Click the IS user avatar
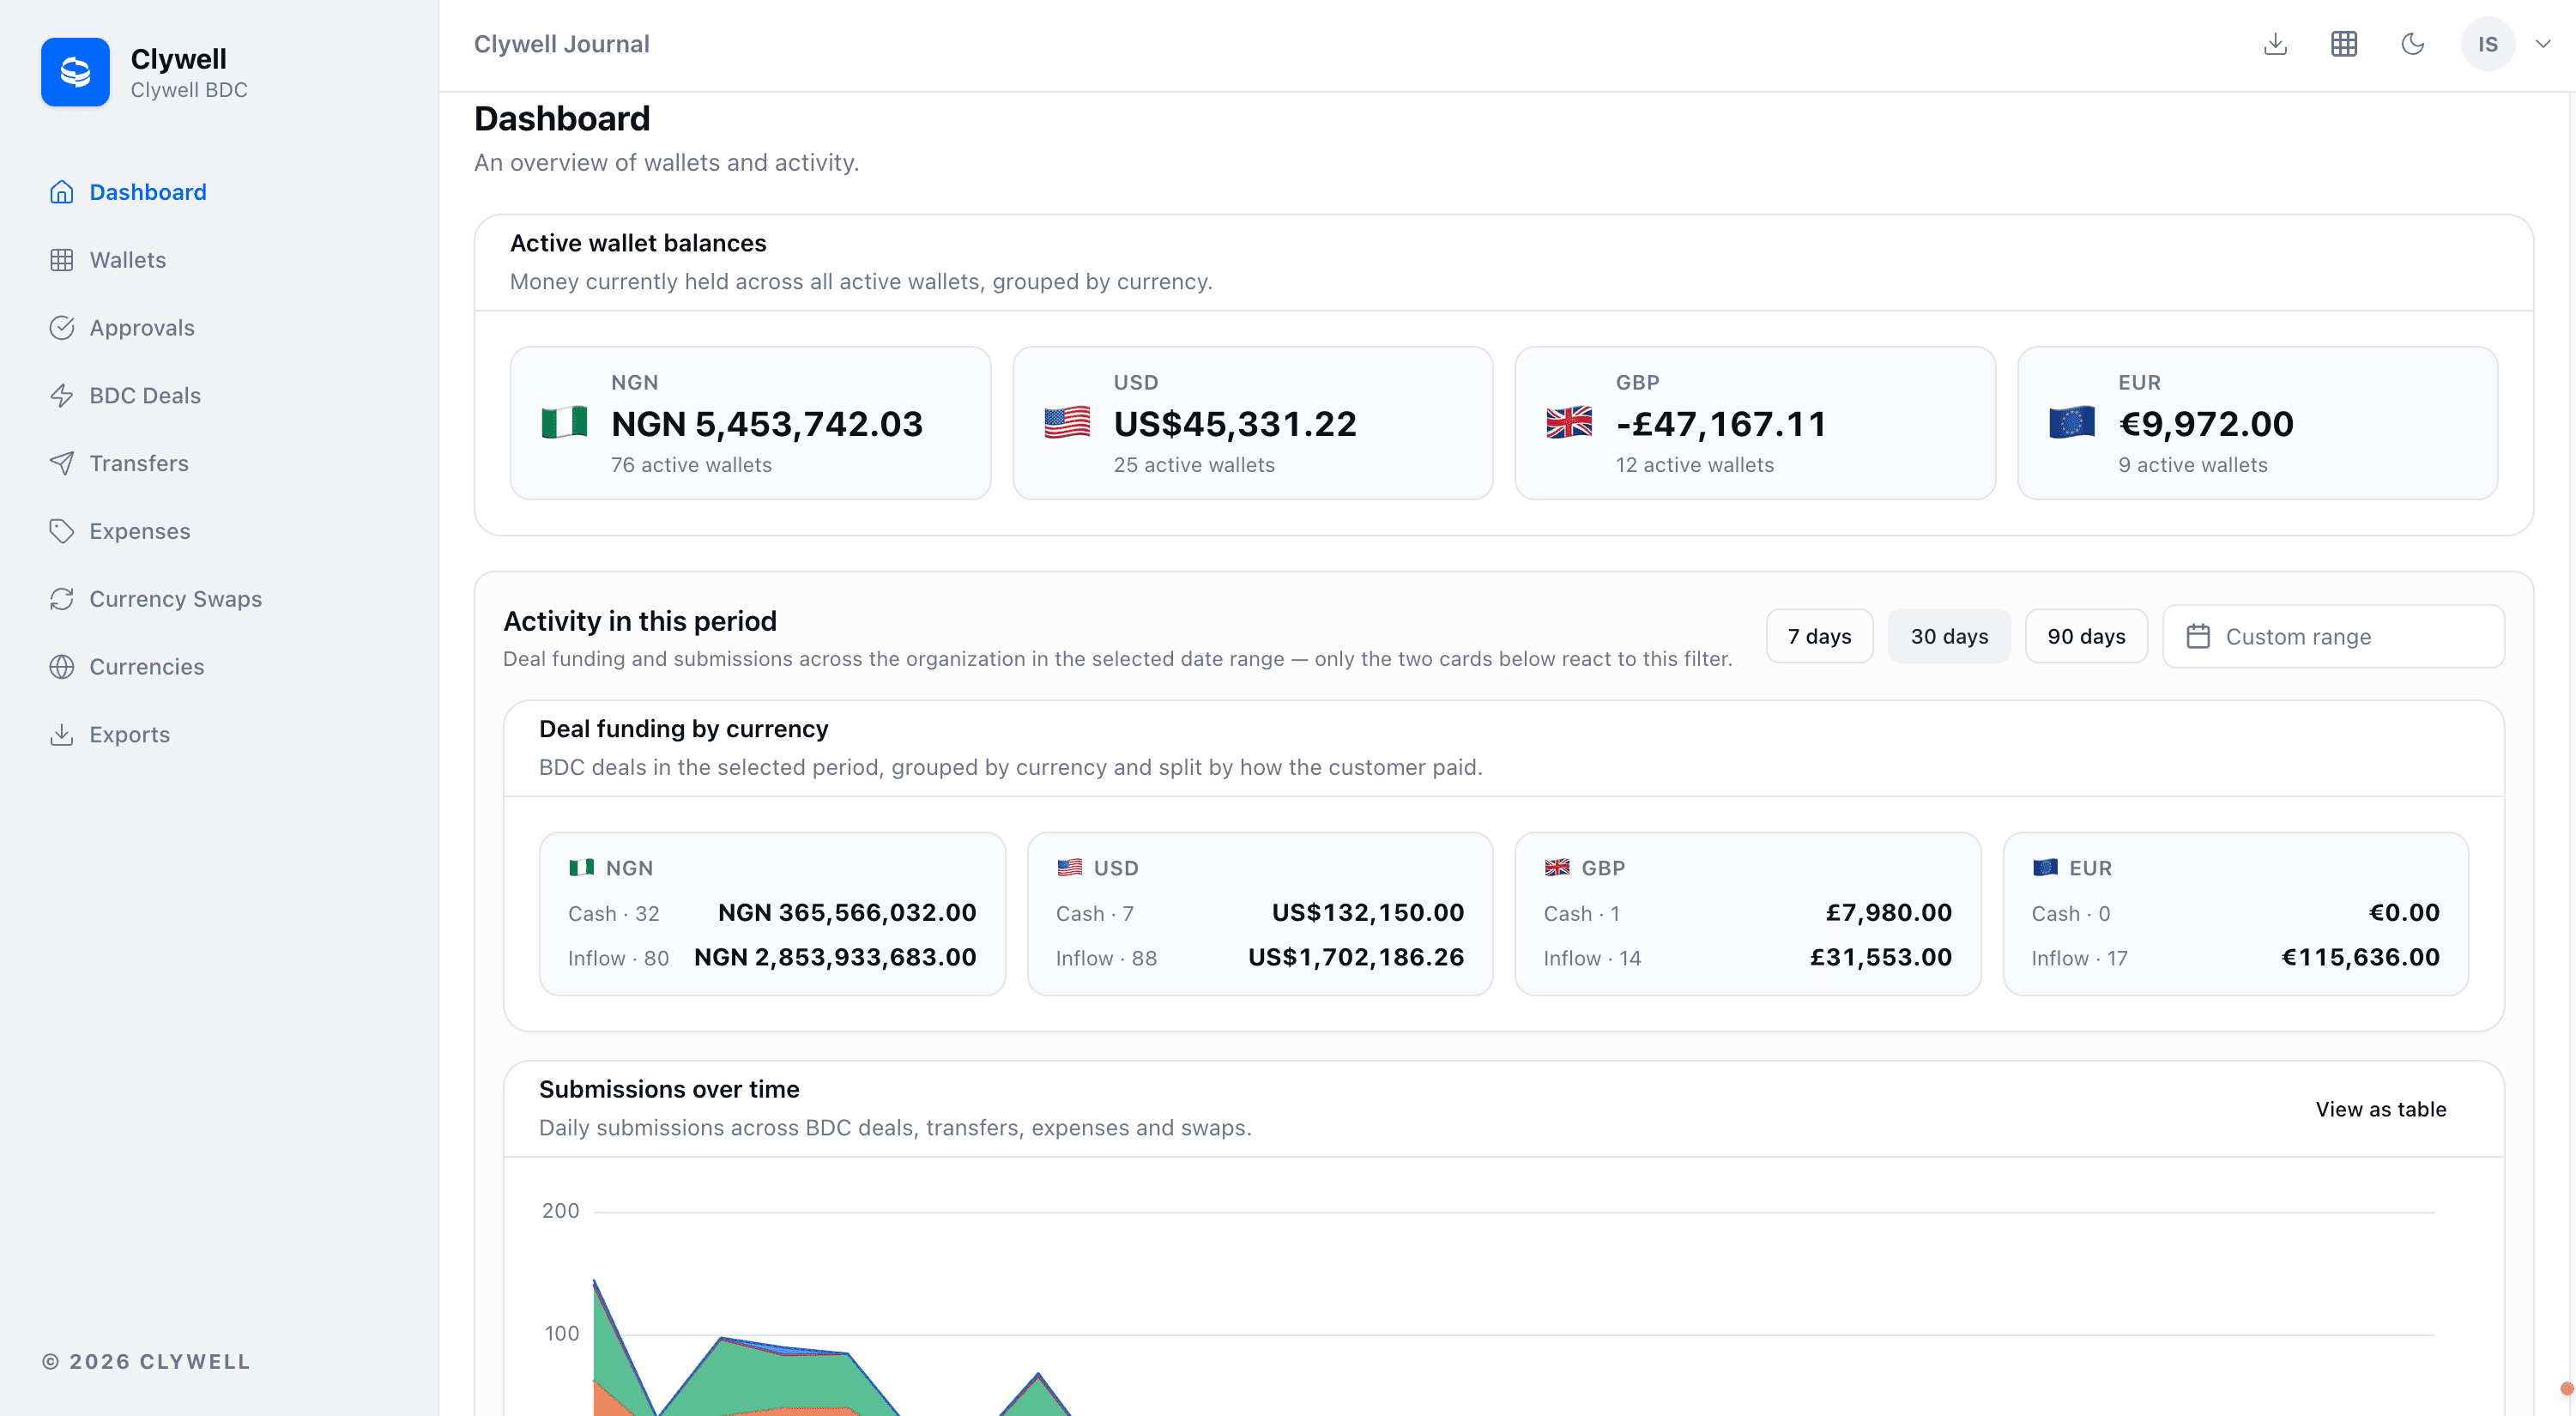 (2488, 44)
